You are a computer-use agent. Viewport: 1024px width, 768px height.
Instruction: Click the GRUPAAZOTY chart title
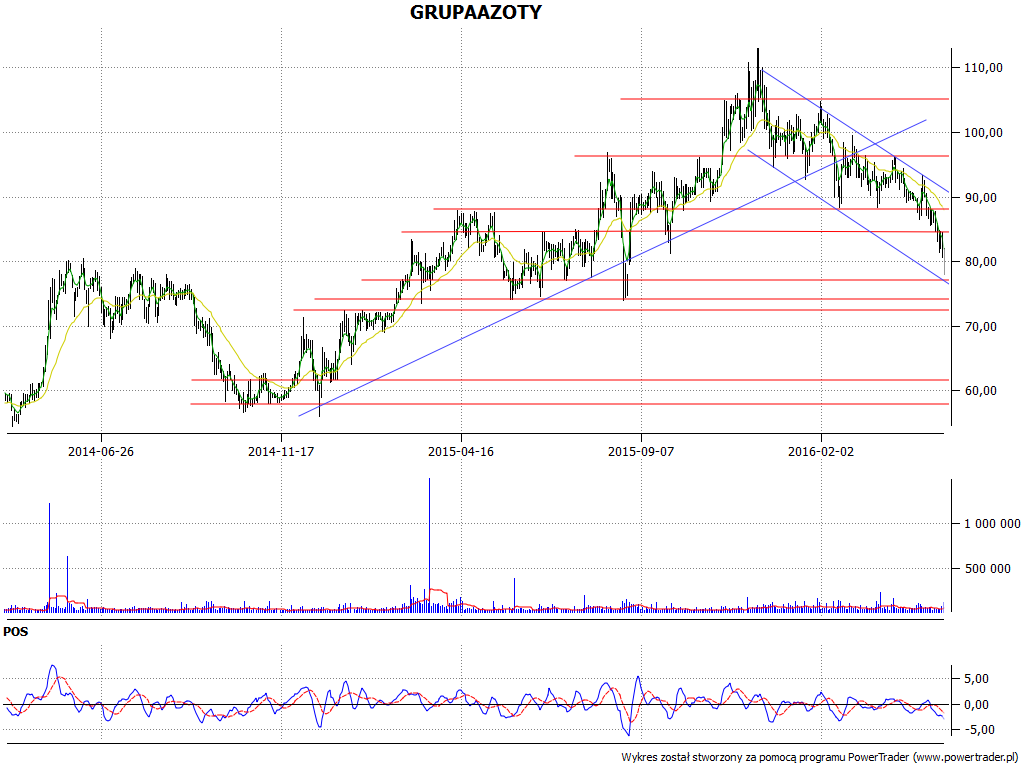point(475,12)
